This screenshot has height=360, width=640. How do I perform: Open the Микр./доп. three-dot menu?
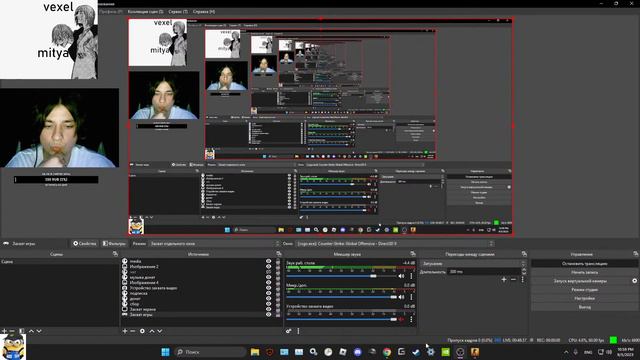point(411,297)
